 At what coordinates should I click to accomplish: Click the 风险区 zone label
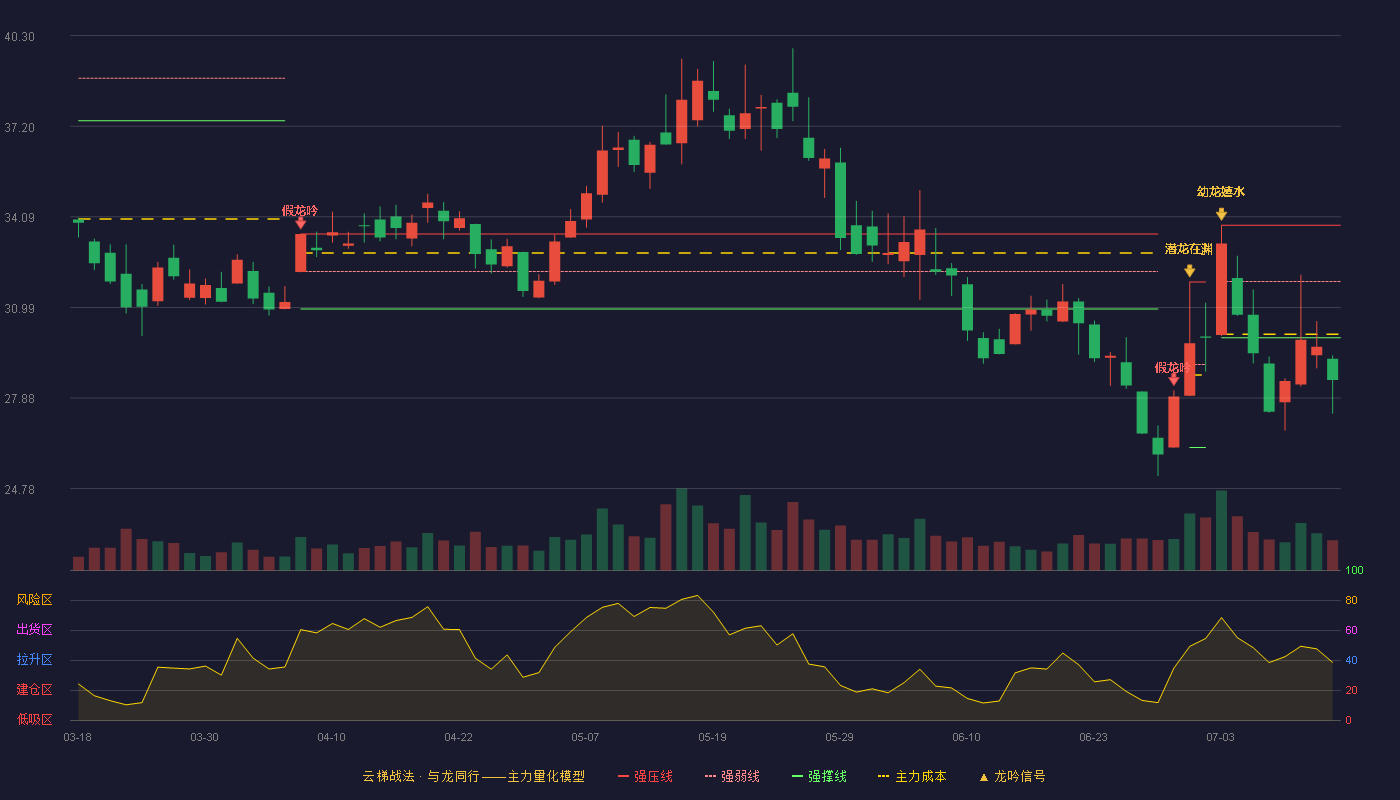(34, 600)
